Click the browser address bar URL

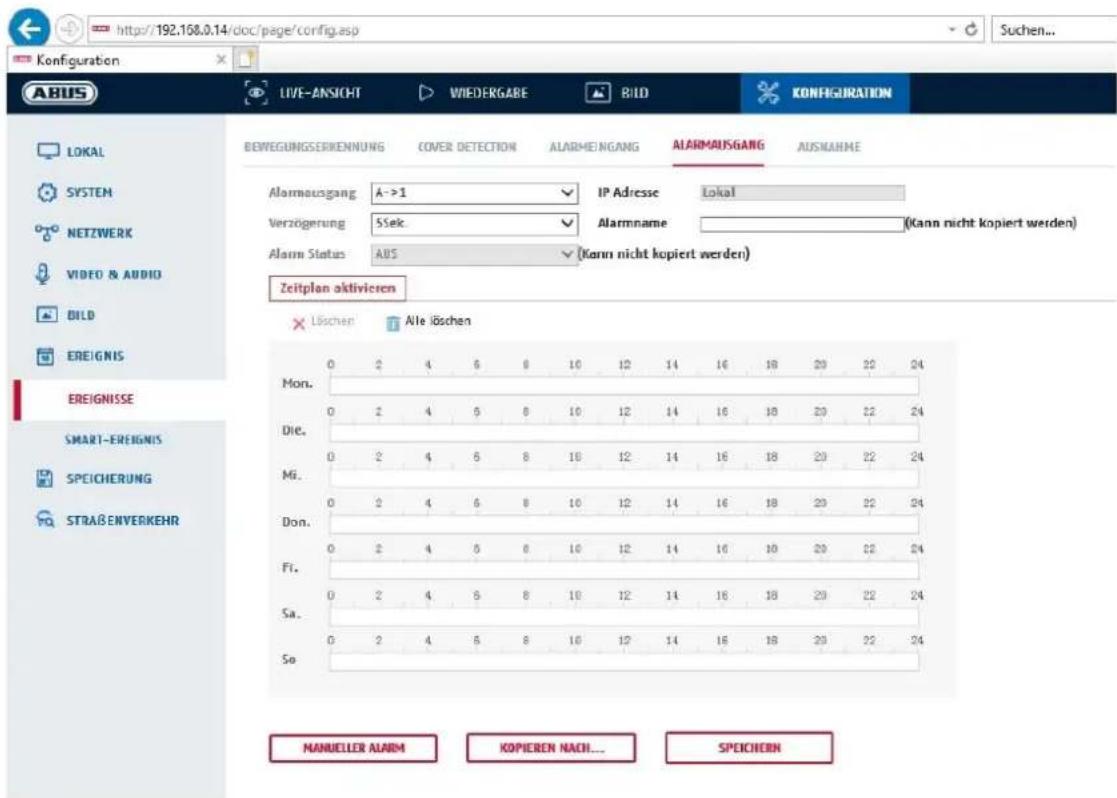(238, 30)
